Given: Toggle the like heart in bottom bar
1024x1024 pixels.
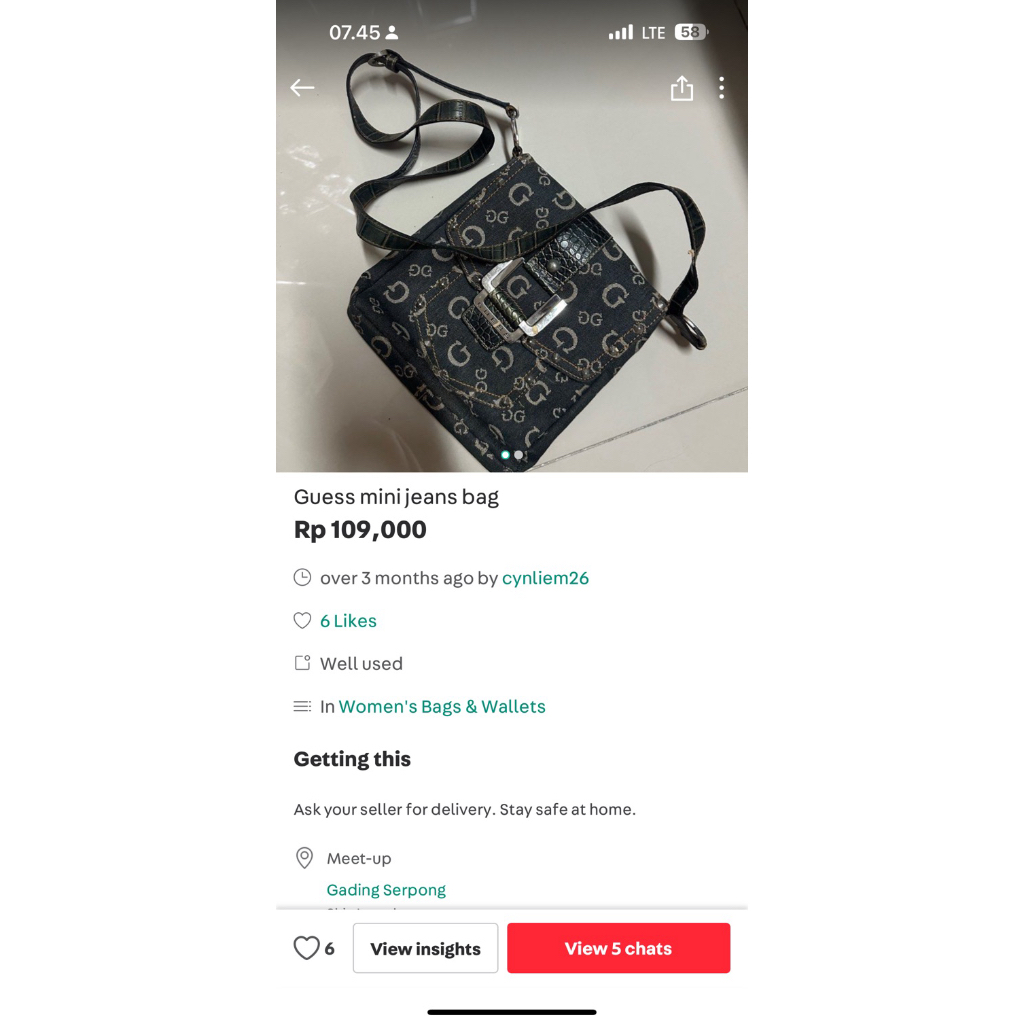Looking at the screenshot, I should (306, 948).
